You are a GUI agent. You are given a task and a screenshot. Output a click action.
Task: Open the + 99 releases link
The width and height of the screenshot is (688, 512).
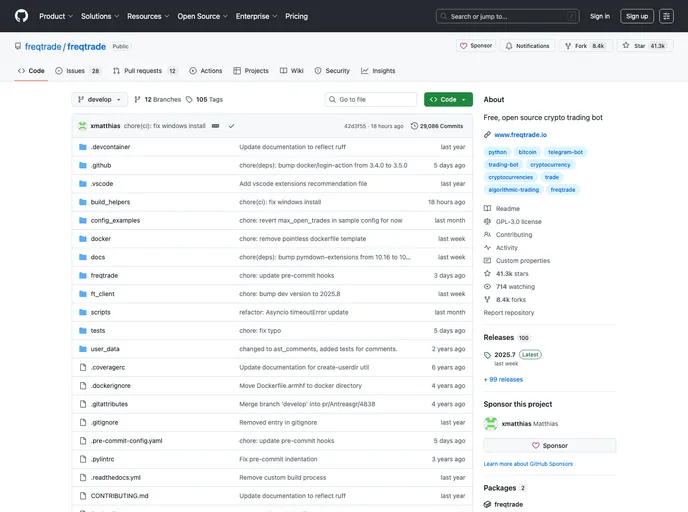(503, 380)
